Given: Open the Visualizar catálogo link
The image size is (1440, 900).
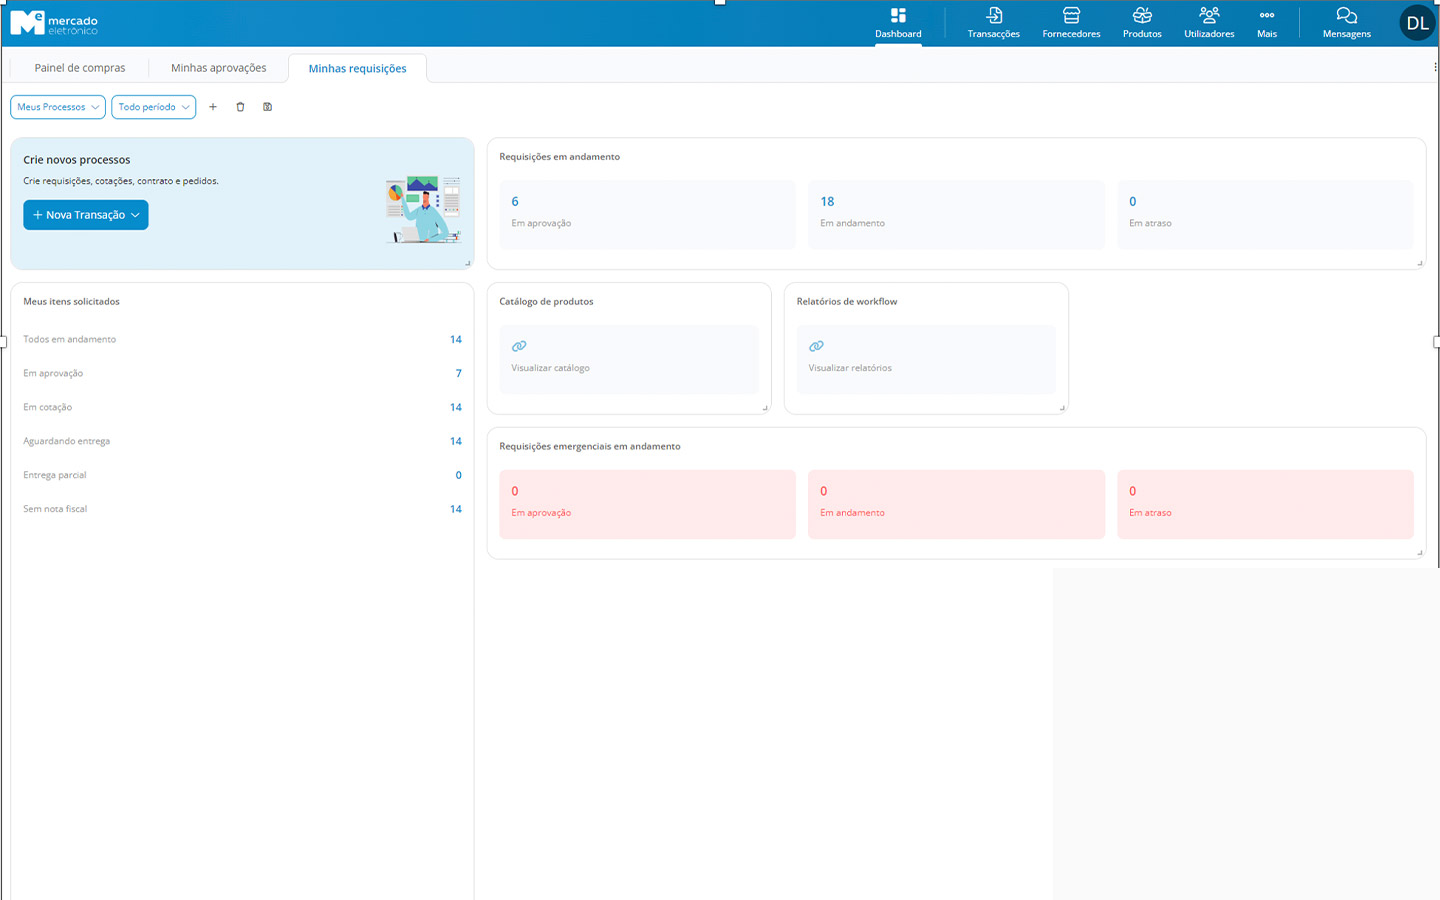Looking at the screenshot, I should (550, 367).
